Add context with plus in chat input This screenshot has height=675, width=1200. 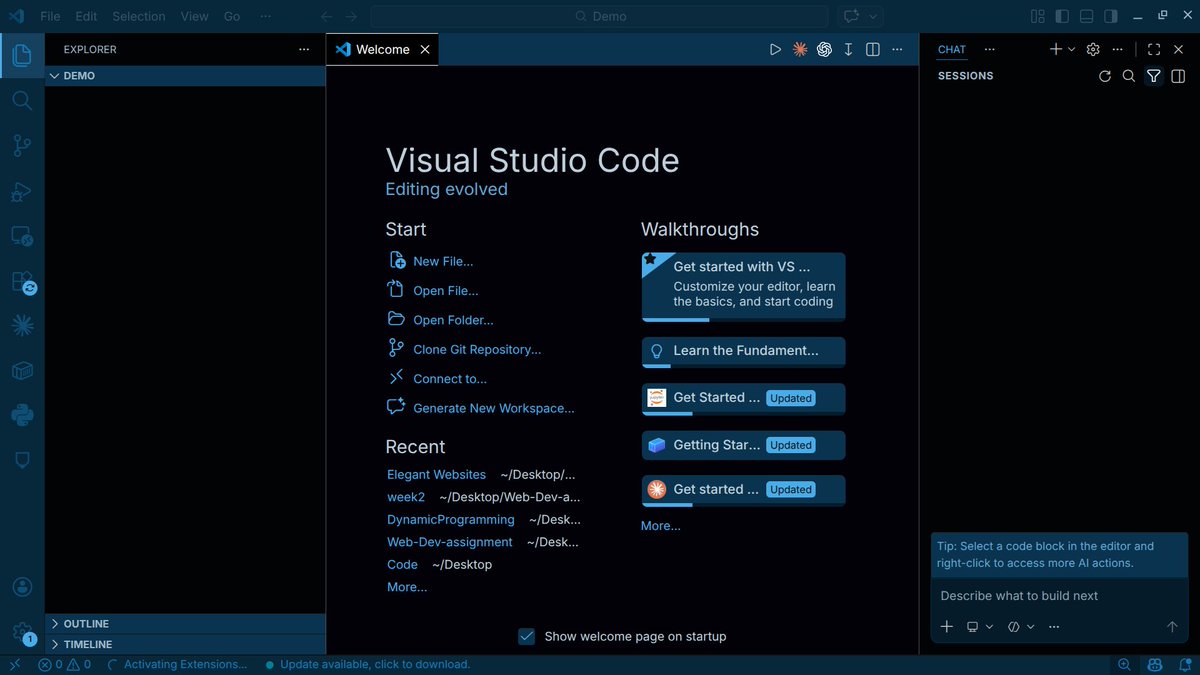[x=947, y=627]
